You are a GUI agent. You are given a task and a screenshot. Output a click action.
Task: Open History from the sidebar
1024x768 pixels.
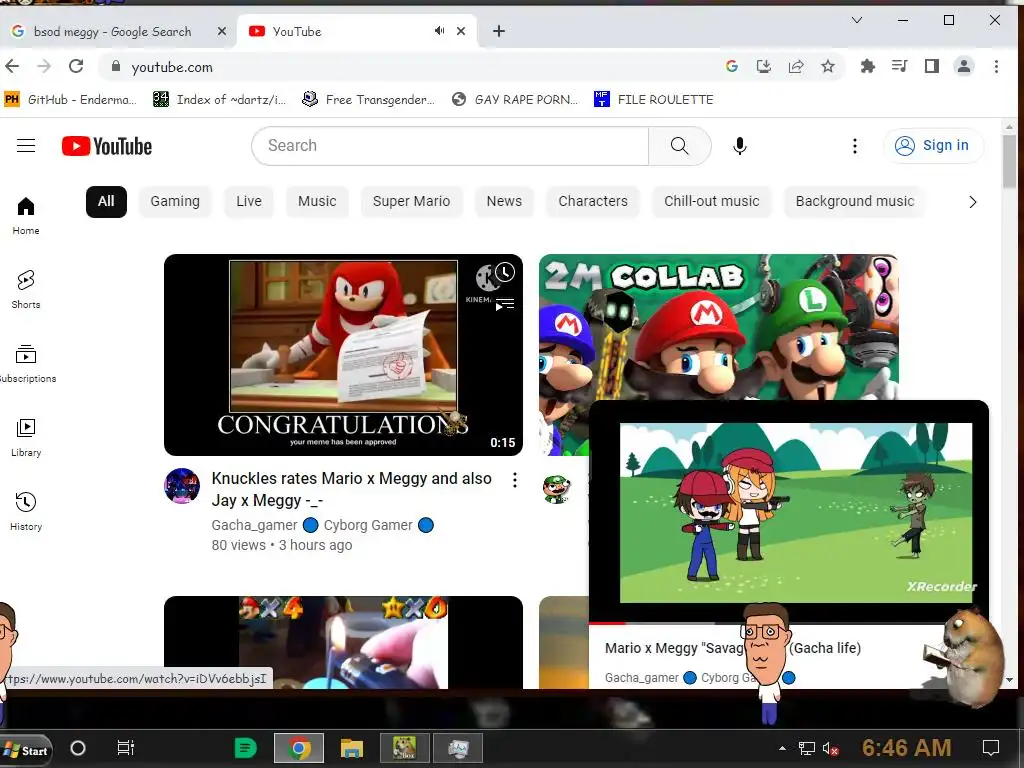[x=26, y=511]
